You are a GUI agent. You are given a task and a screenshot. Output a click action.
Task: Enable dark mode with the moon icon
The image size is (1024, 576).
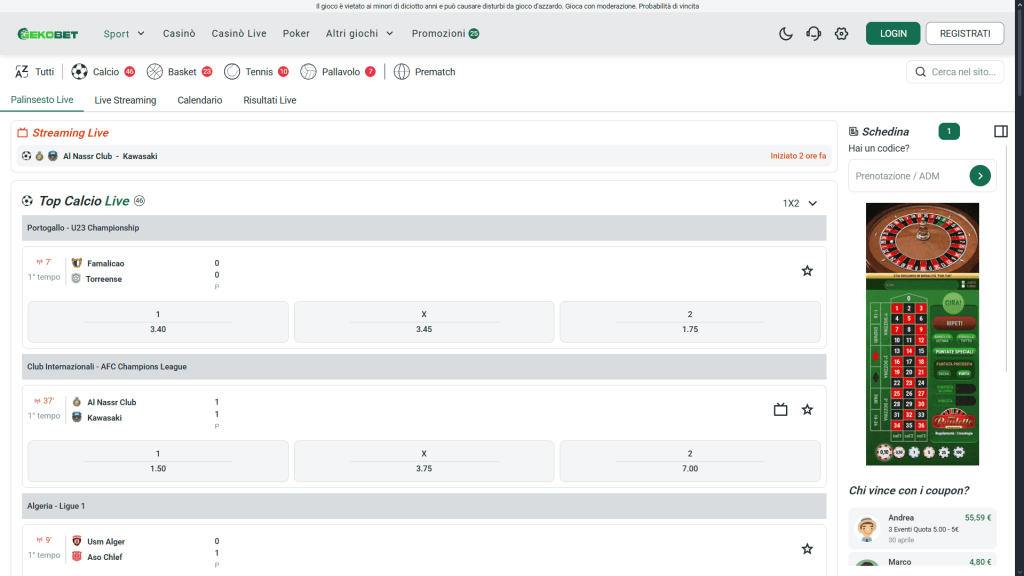click(x=786, y=33)
